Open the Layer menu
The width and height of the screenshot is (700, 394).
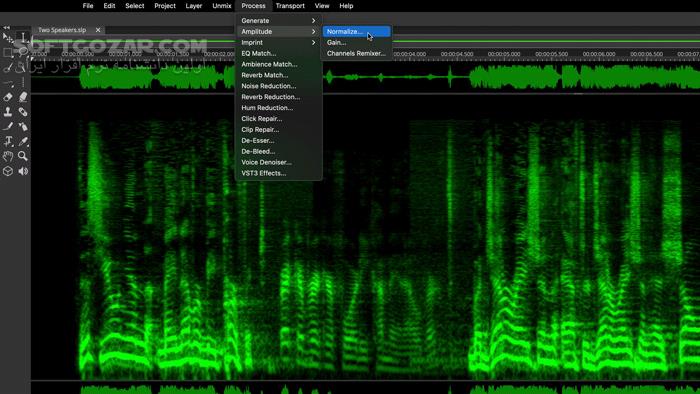[194, 6]
